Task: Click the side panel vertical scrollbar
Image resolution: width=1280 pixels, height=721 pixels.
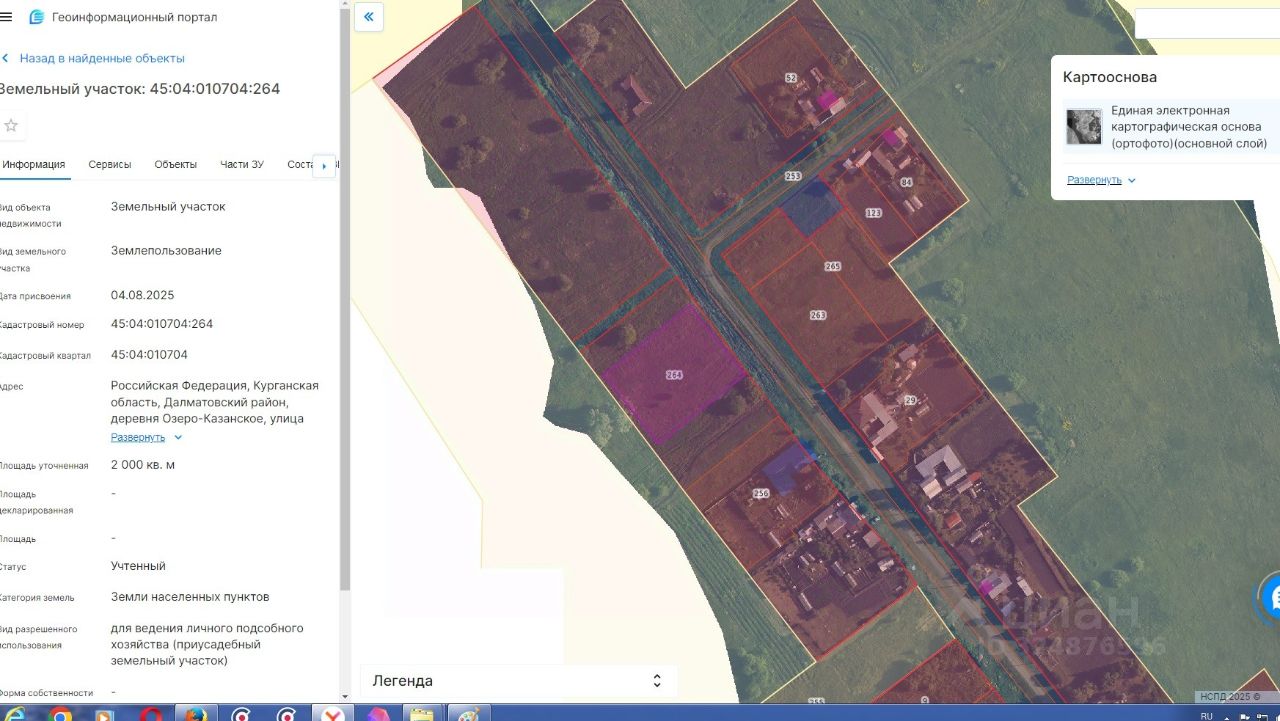Action: click(345, 300)
